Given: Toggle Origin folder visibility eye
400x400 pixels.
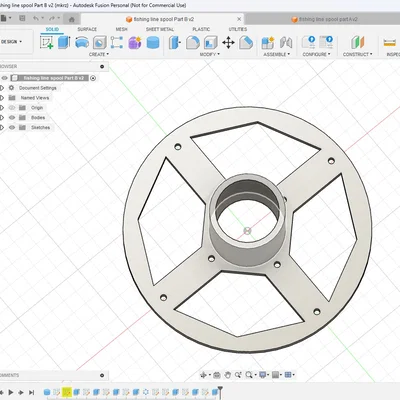Looking at the screenshot, I should [x=12, y=108].
